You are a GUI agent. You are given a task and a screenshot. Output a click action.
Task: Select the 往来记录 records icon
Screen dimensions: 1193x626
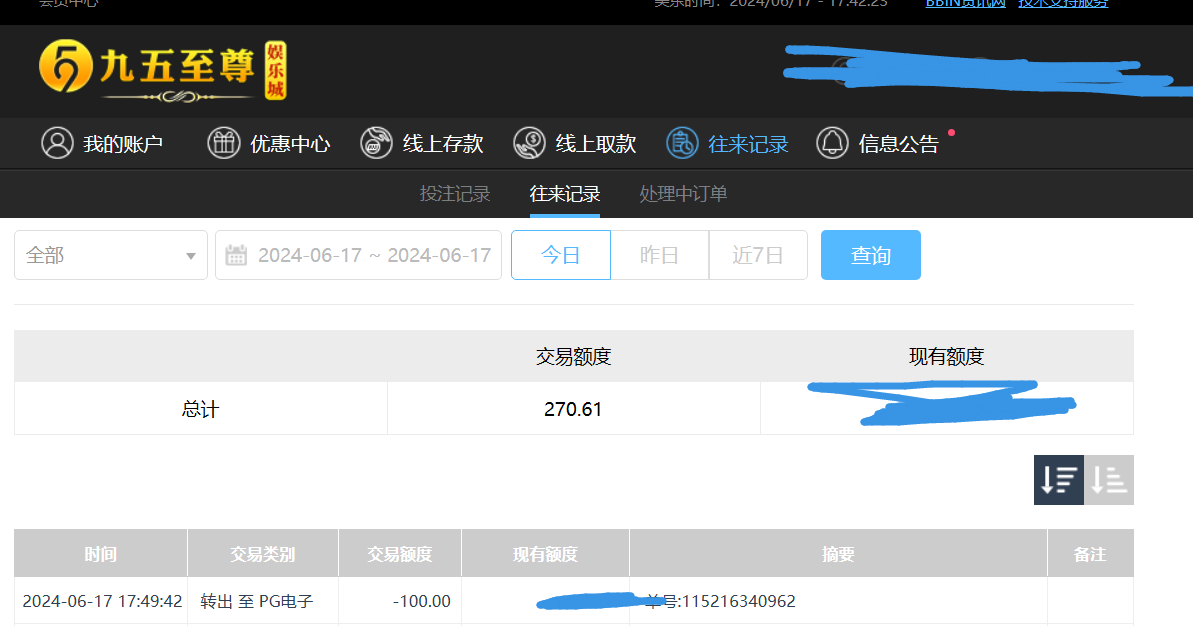click(x=682, y=143)
